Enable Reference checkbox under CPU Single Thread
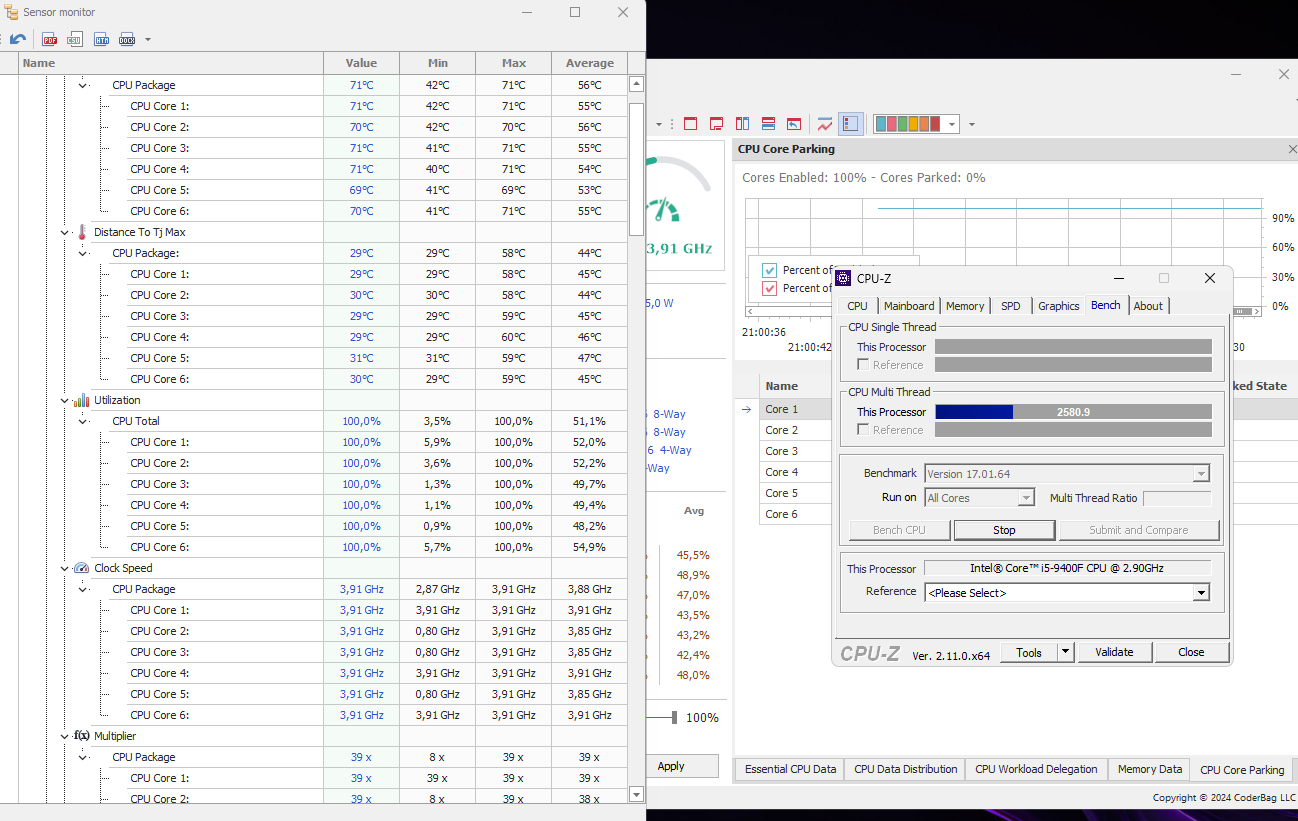Viewport: 1298px width, 821px height. pos(863,365)
